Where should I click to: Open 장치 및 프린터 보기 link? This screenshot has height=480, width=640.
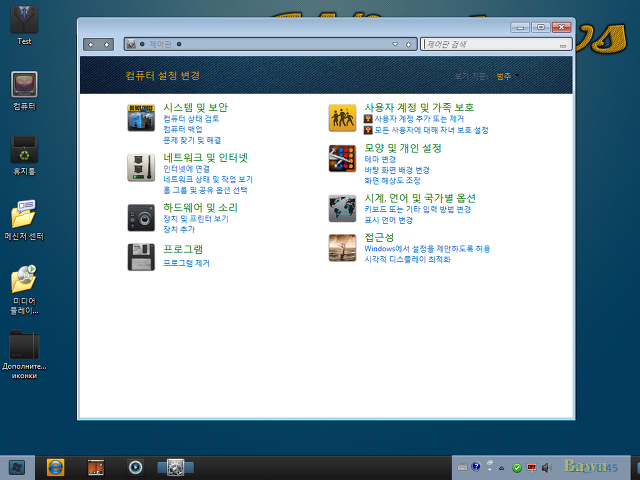click(196, 219)
